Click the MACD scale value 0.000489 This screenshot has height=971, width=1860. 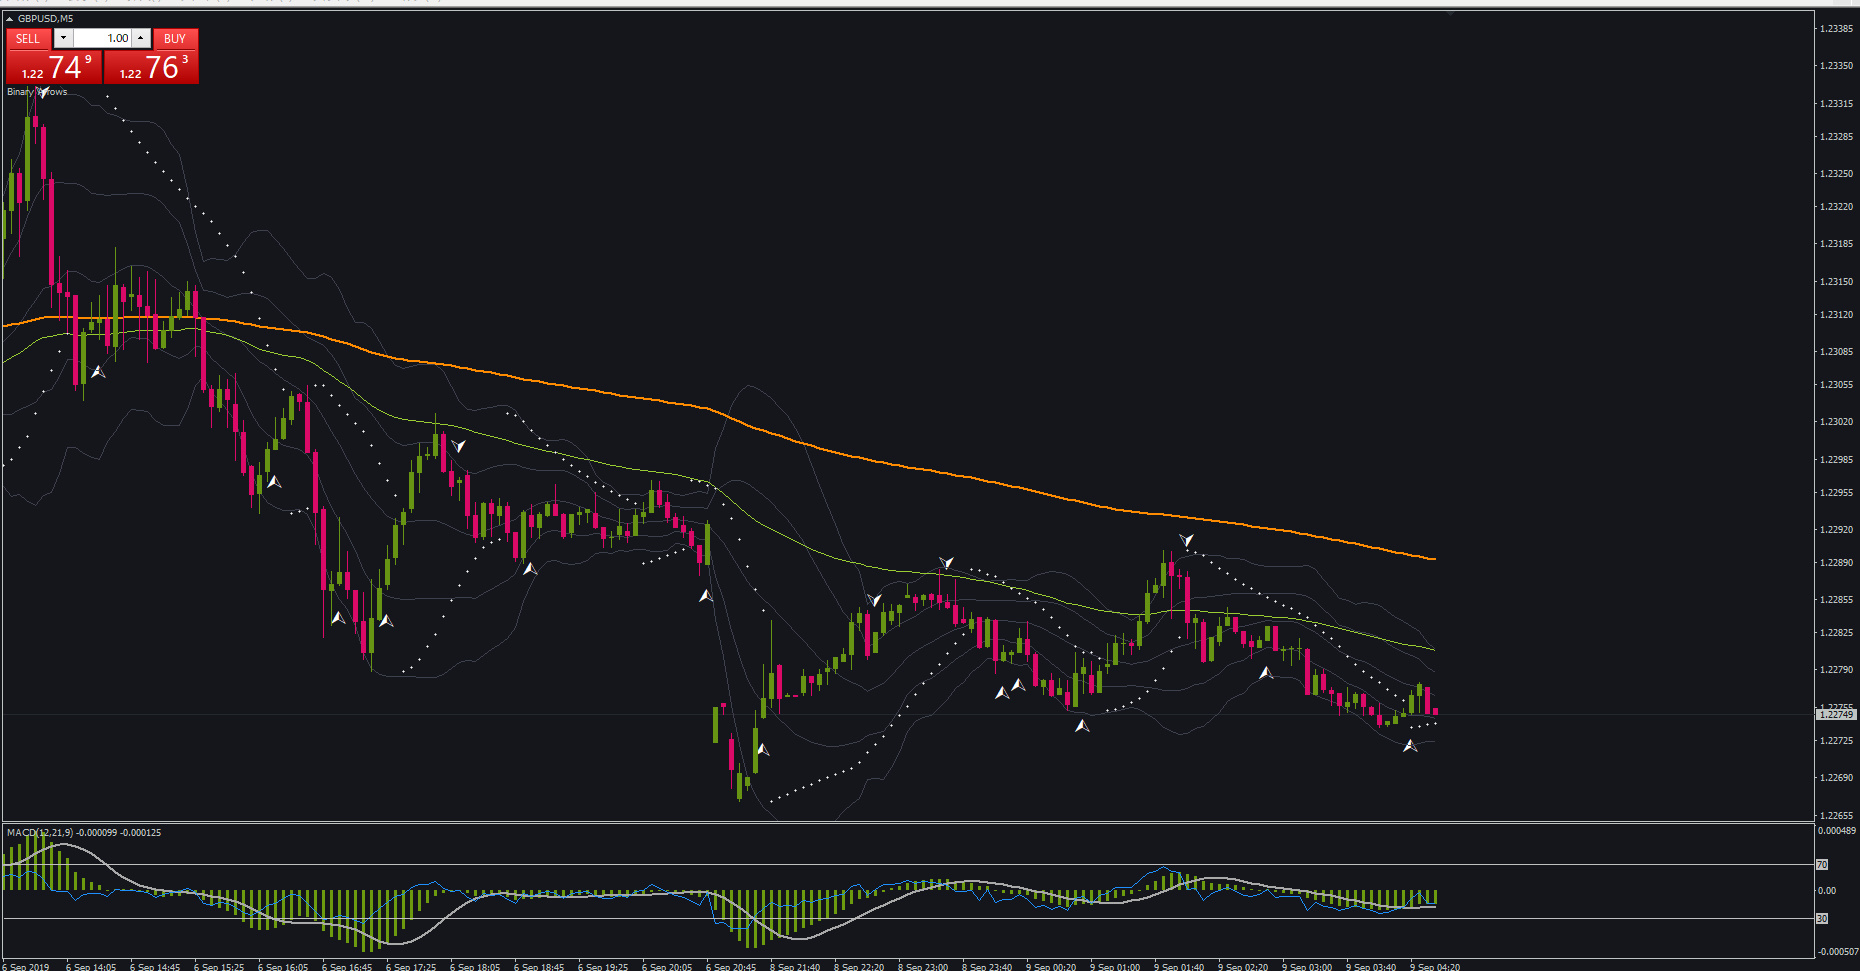[1836, 831]
